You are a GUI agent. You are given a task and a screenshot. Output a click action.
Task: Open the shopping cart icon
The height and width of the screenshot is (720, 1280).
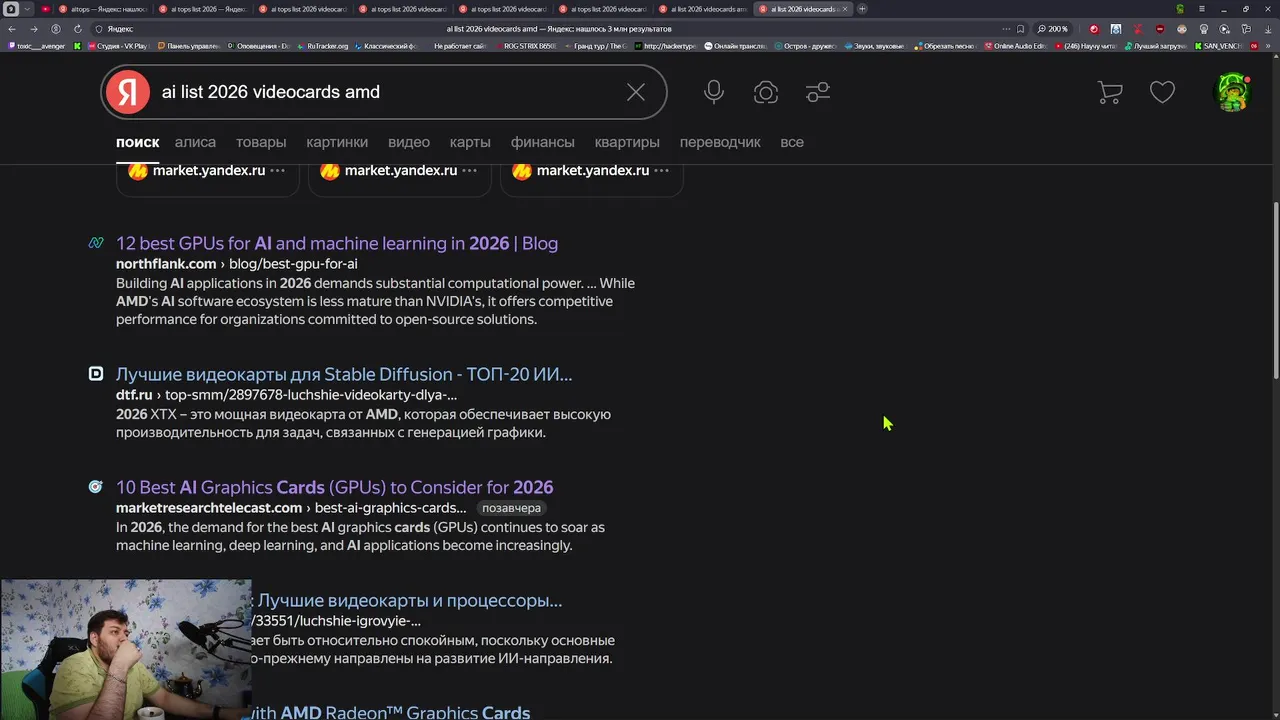(1110, 92)
